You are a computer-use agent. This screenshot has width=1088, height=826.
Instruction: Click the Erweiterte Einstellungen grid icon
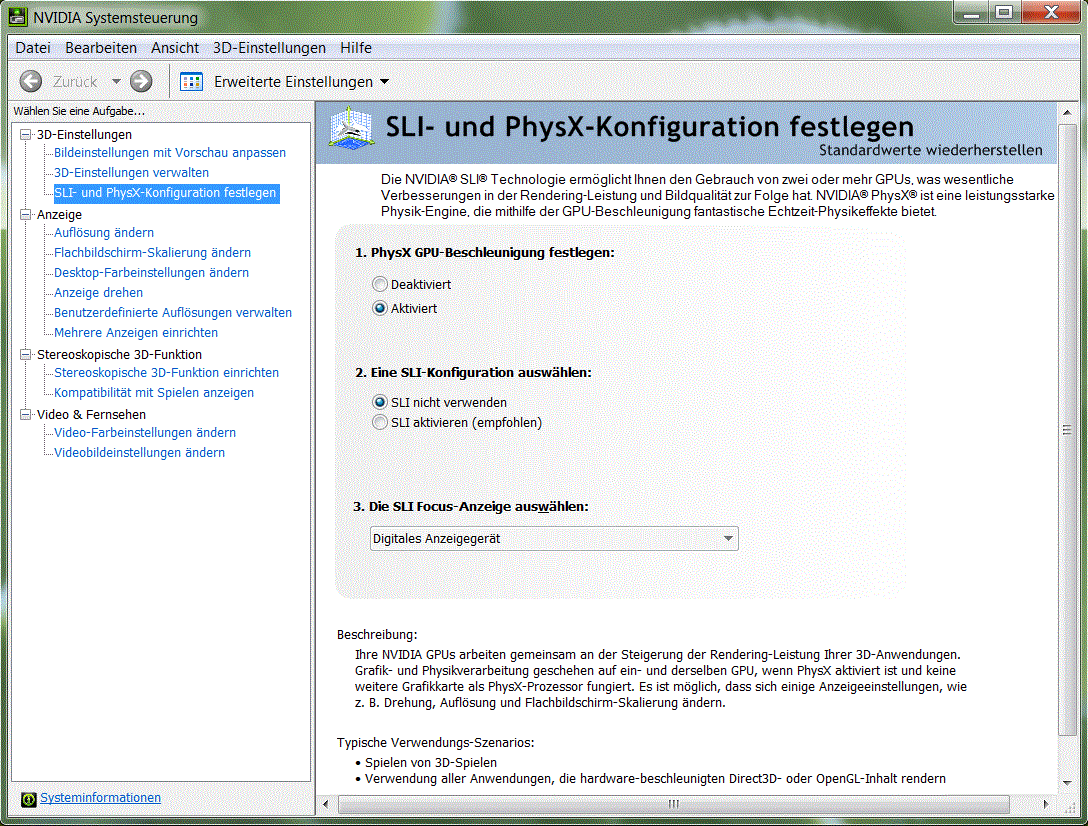pyautogui.click(x=192, y=82)
